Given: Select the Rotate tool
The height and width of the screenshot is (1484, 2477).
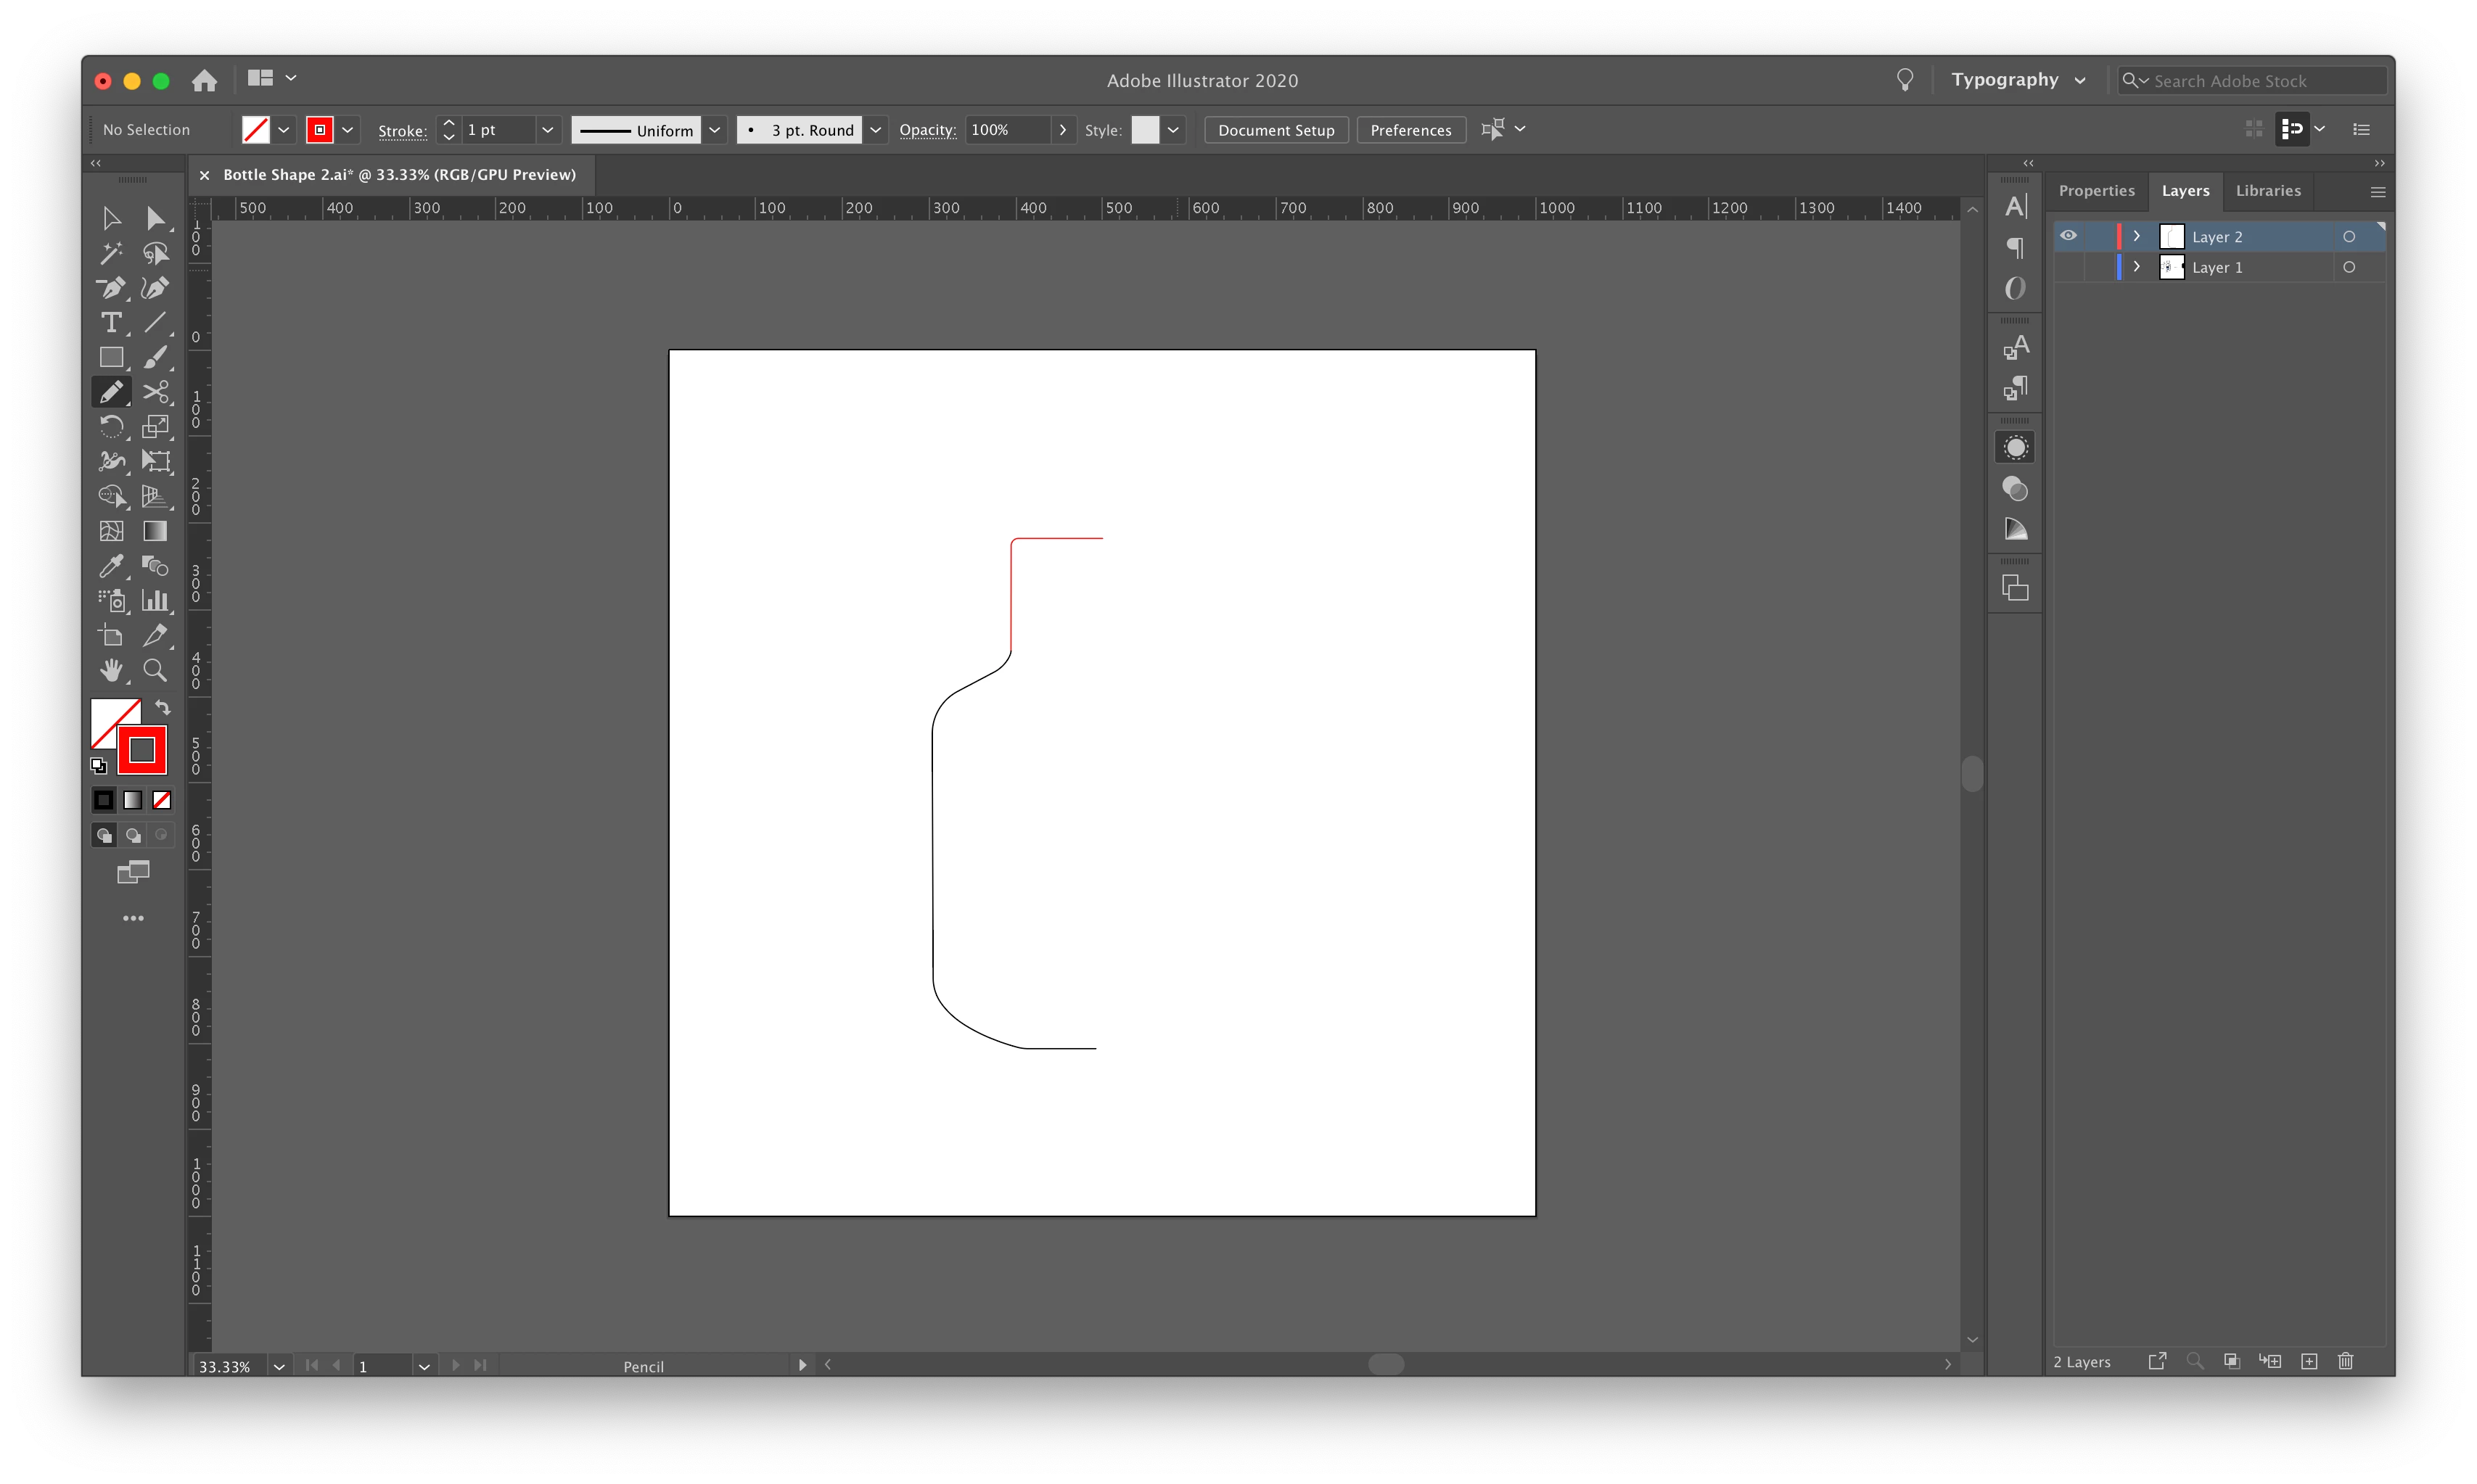Looking at the screenshot, I should [111, 427].
